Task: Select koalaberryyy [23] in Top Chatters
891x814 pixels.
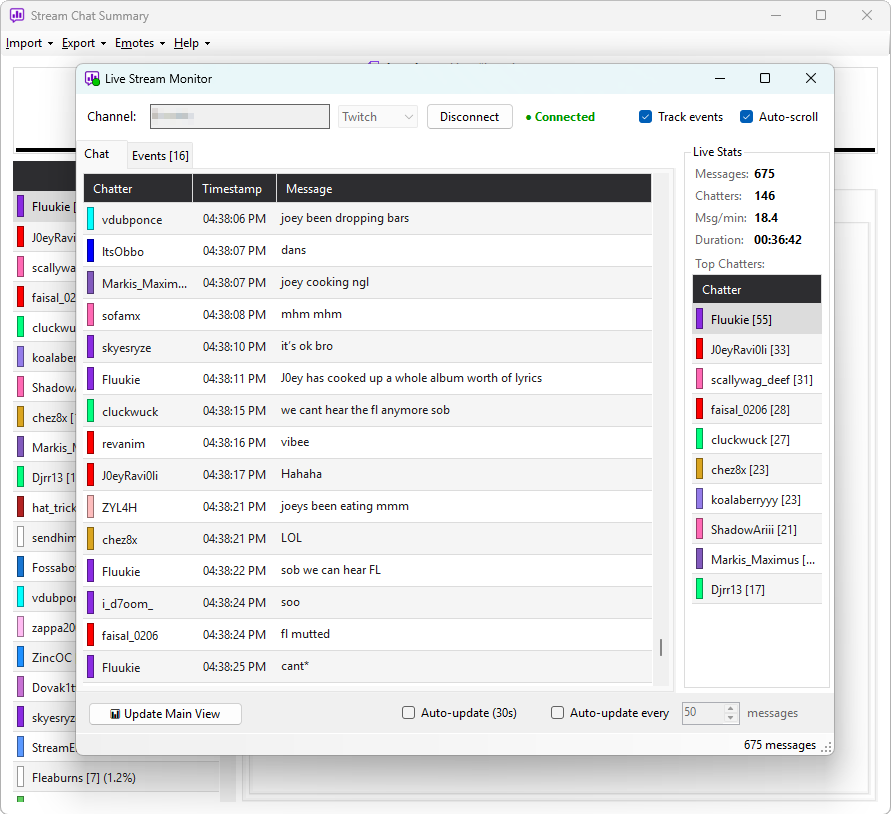Action: coord(757,500)
